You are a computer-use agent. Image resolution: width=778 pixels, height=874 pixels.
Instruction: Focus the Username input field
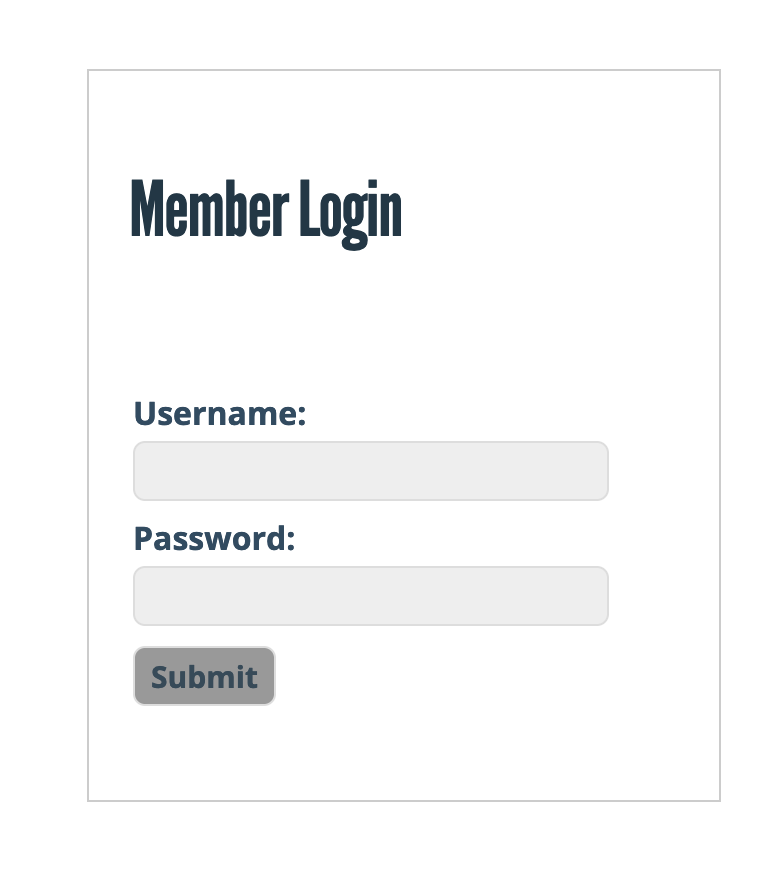[x=370, y=471]
